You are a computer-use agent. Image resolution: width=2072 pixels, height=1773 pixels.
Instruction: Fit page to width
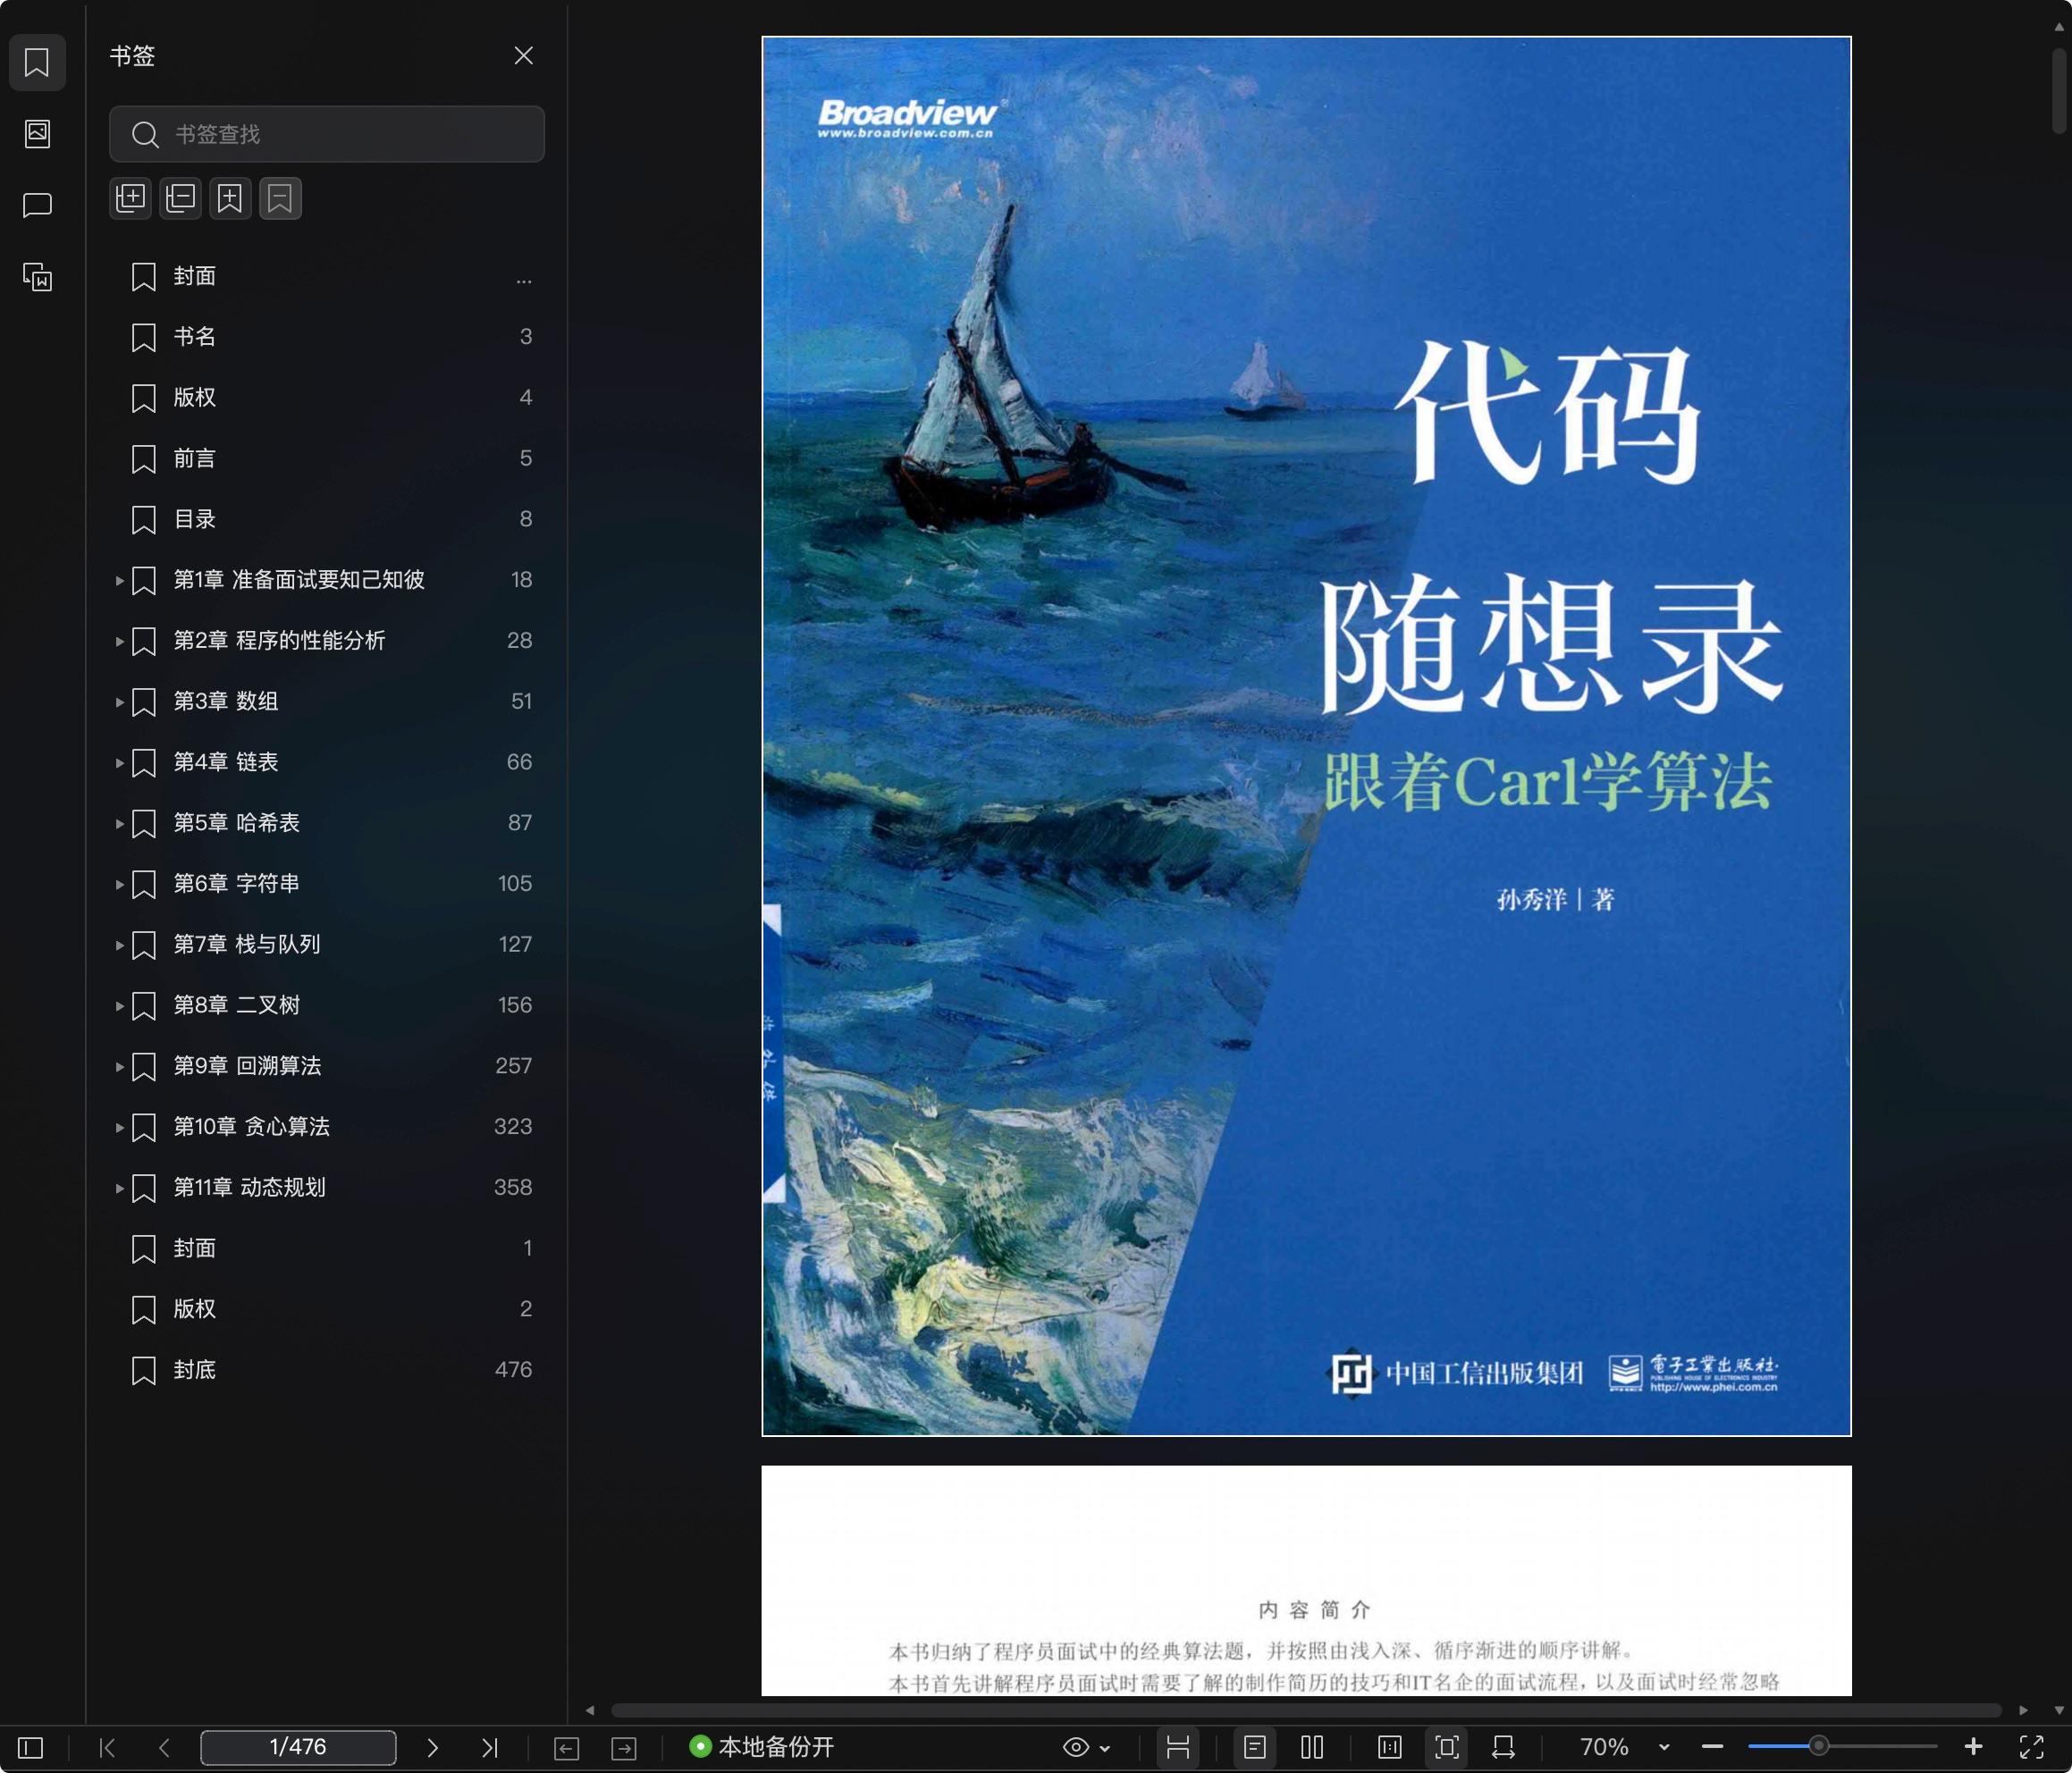pos(1504,1747)
